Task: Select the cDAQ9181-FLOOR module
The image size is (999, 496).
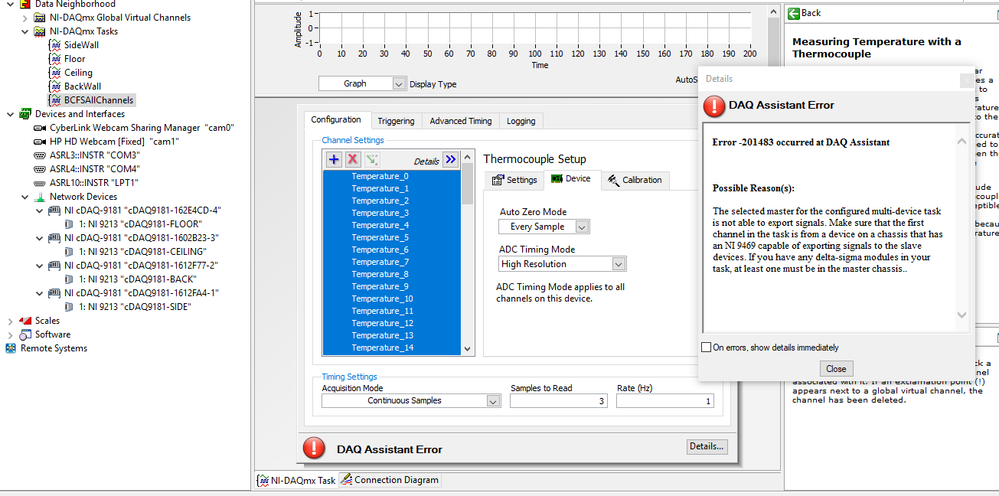Action: tap(140, 224)
